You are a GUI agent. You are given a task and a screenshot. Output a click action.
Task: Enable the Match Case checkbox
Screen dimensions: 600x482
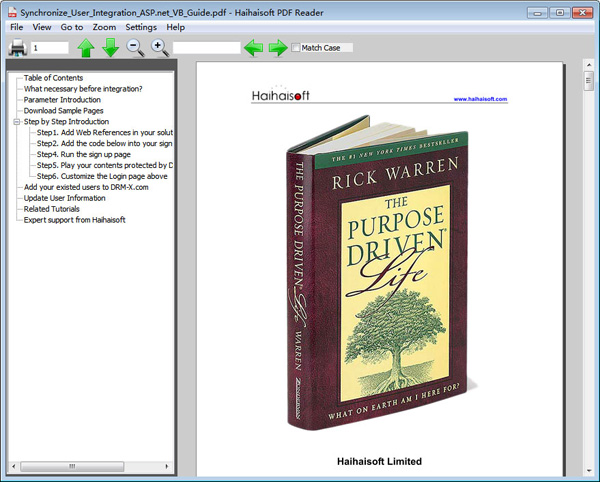(x=295, y=47)
